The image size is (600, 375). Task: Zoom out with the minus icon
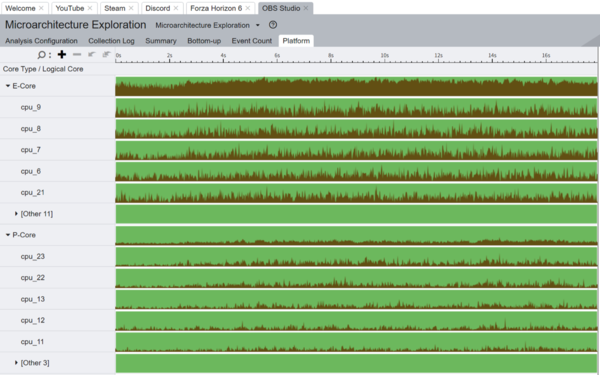(77, 54)
